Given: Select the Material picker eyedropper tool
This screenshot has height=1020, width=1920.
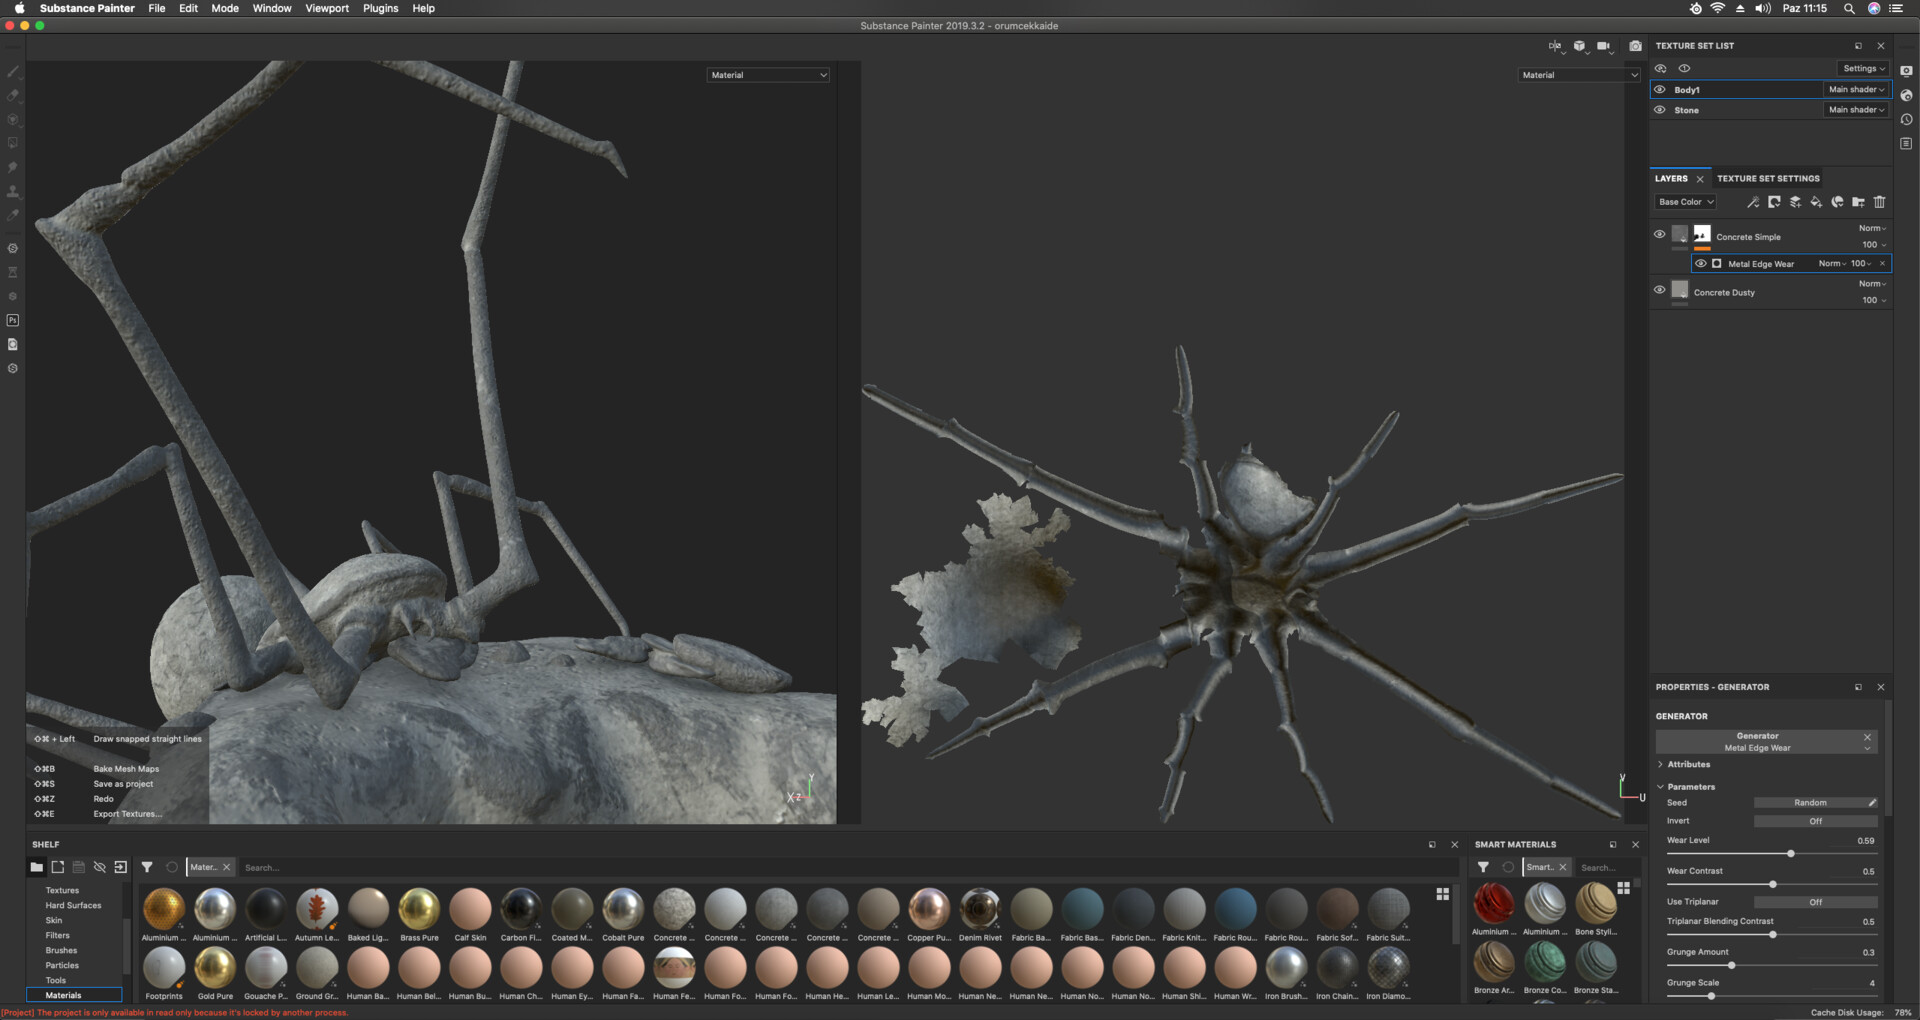Looking at the screenshot, I should 13,216.
